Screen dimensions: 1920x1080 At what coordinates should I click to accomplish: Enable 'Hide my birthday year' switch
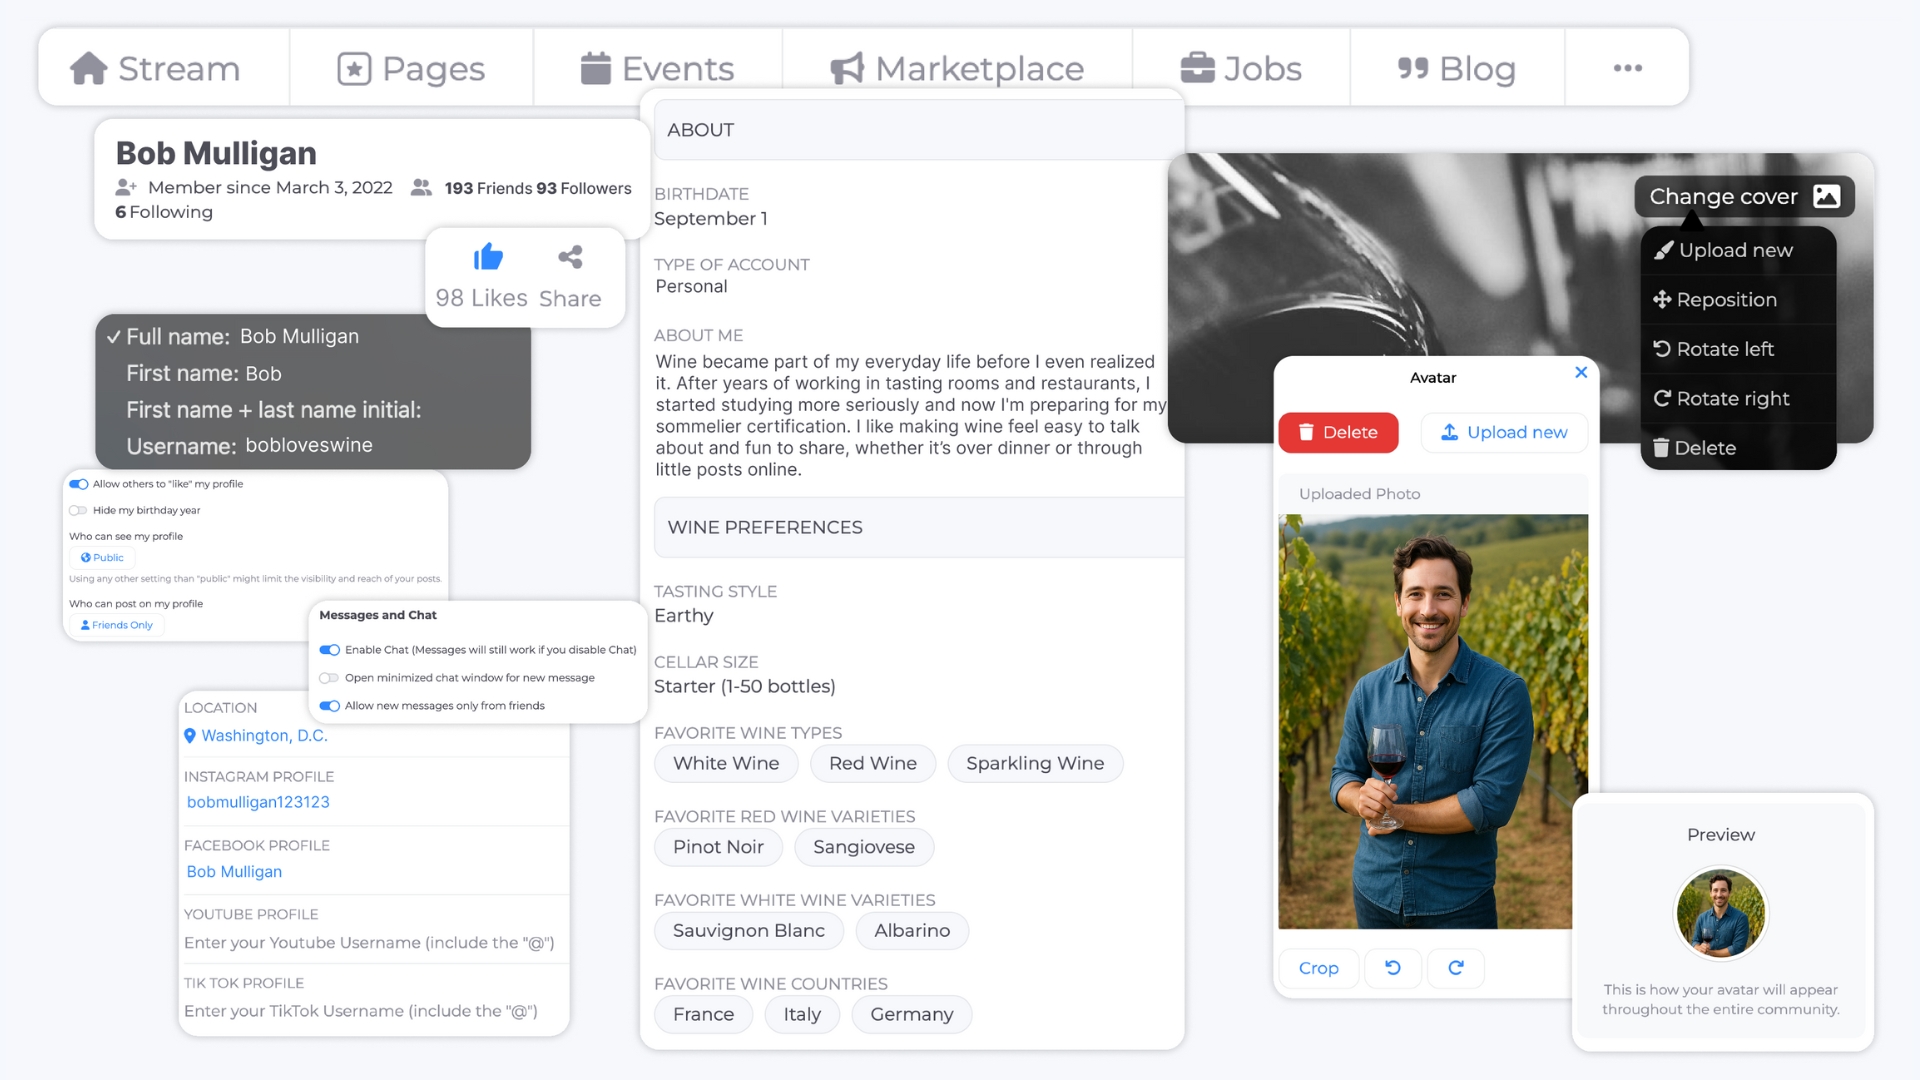(79, 510)
